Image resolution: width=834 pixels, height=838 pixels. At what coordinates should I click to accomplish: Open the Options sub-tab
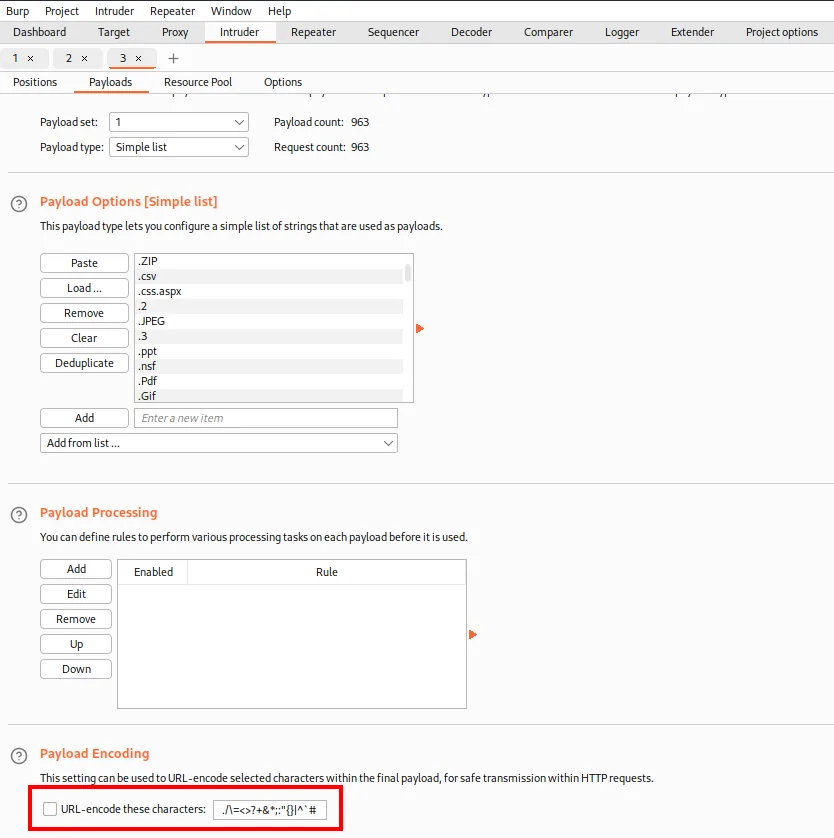tap(283, 82)
